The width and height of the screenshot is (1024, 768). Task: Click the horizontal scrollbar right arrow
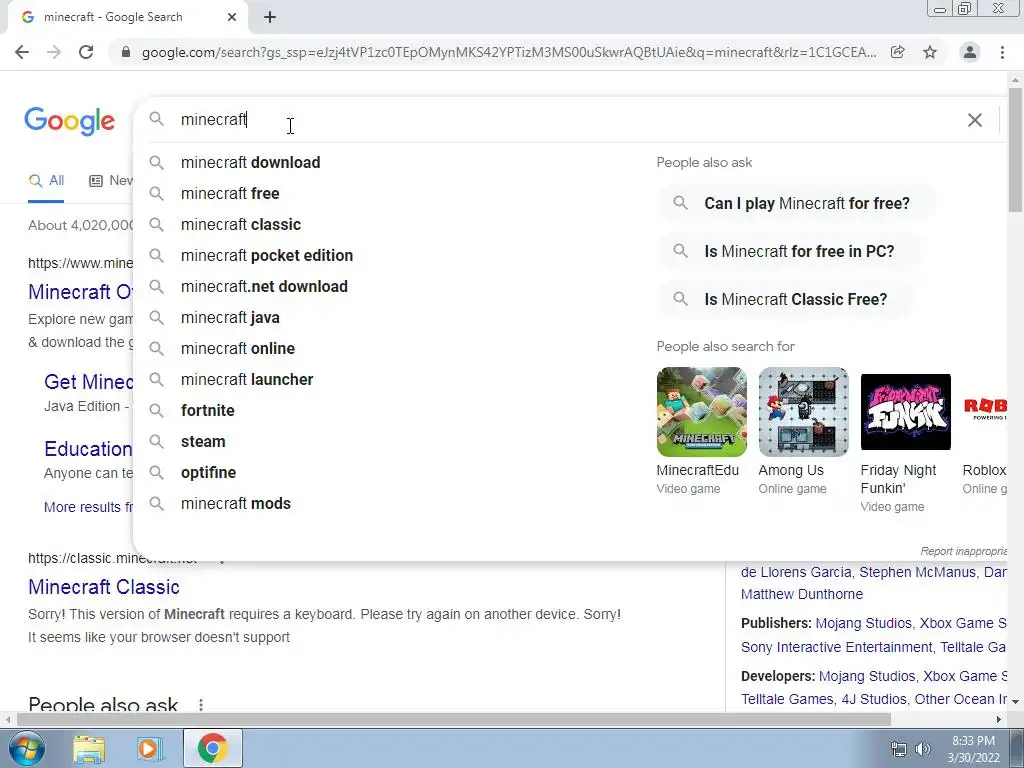click(999, 719)
